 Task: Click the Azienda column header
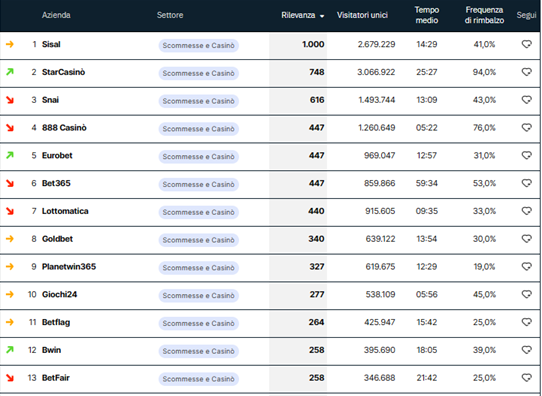(x=56, y=15)
